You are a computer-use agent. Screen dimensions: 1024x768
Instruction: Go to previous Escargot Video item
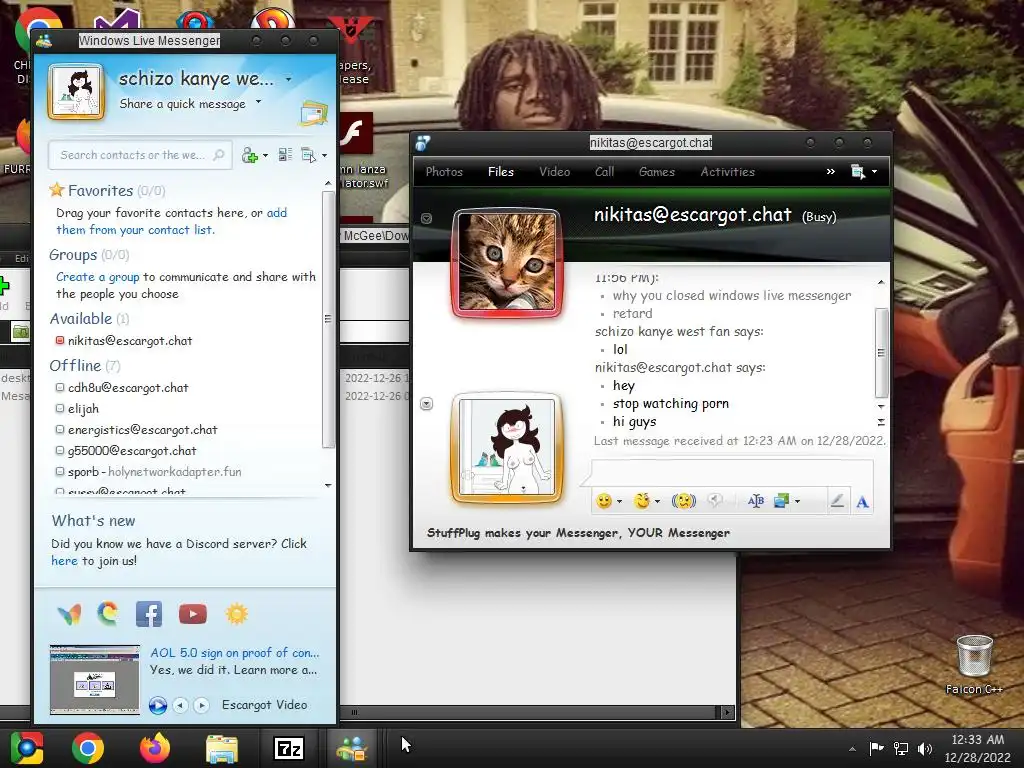point(180,705)
